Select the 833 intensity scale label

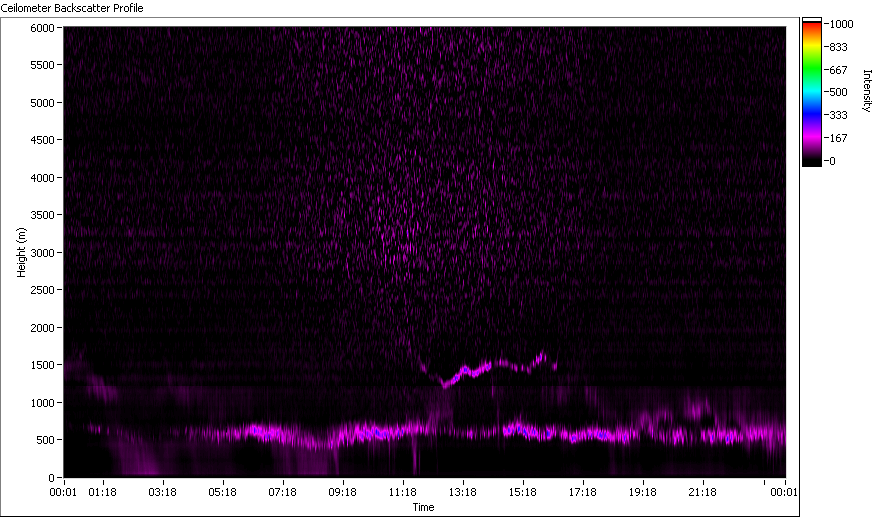click(839, 47)
